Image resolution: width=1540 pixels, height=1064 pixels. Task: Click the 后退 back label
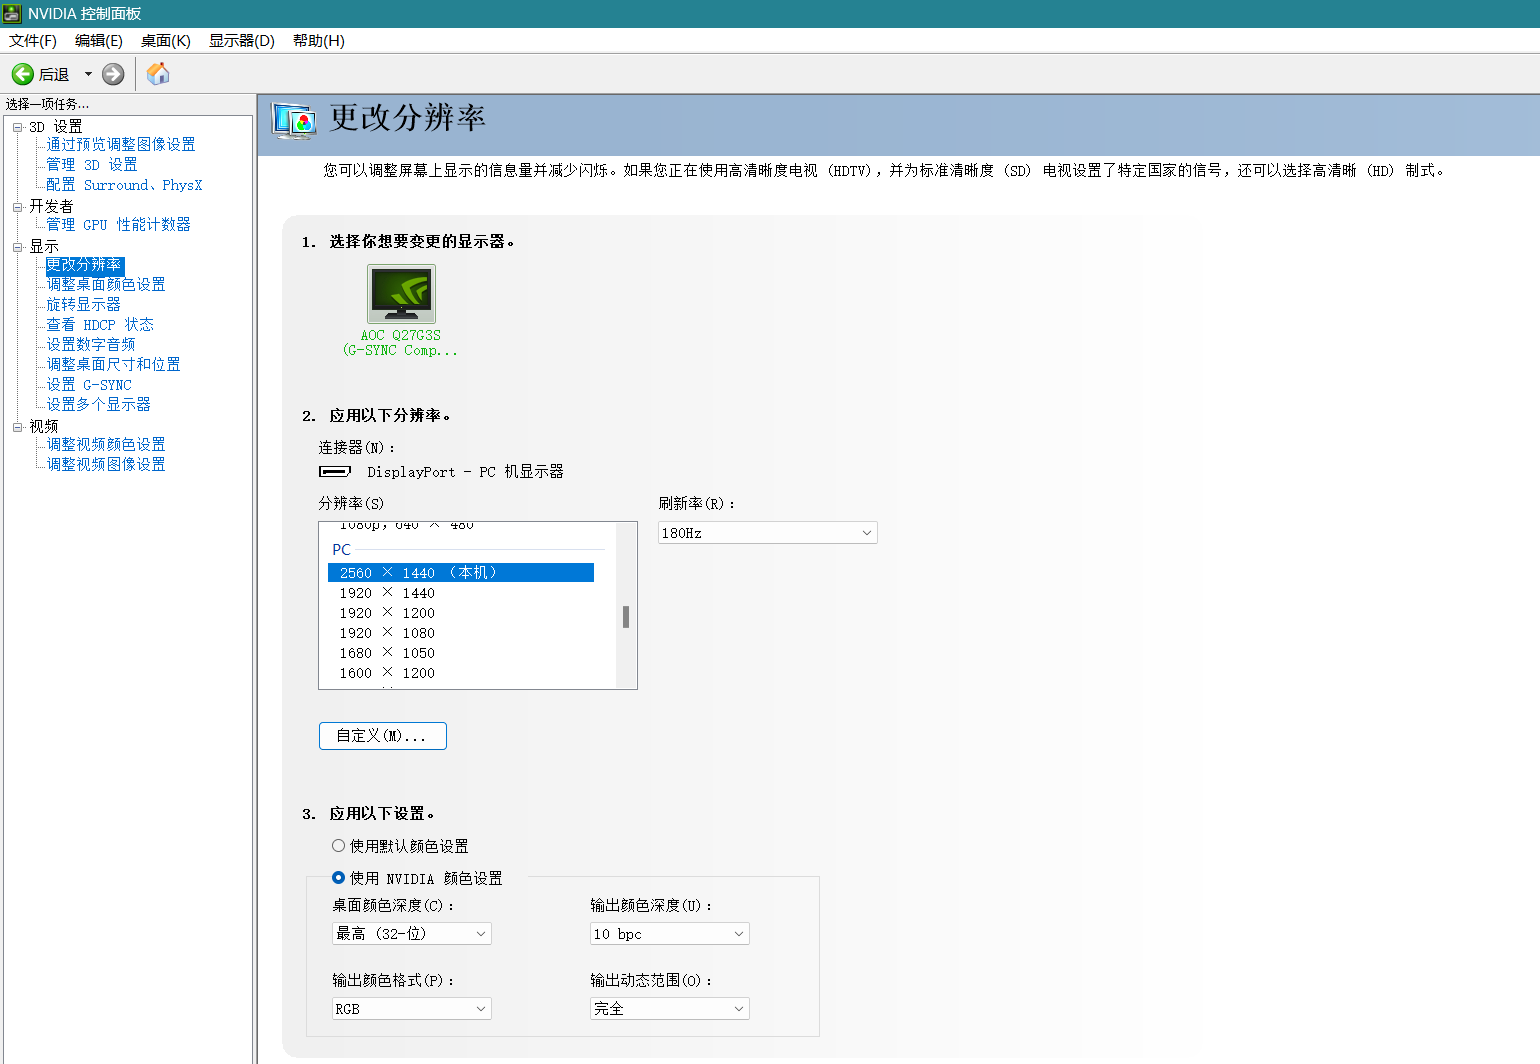tap(54, 75)
